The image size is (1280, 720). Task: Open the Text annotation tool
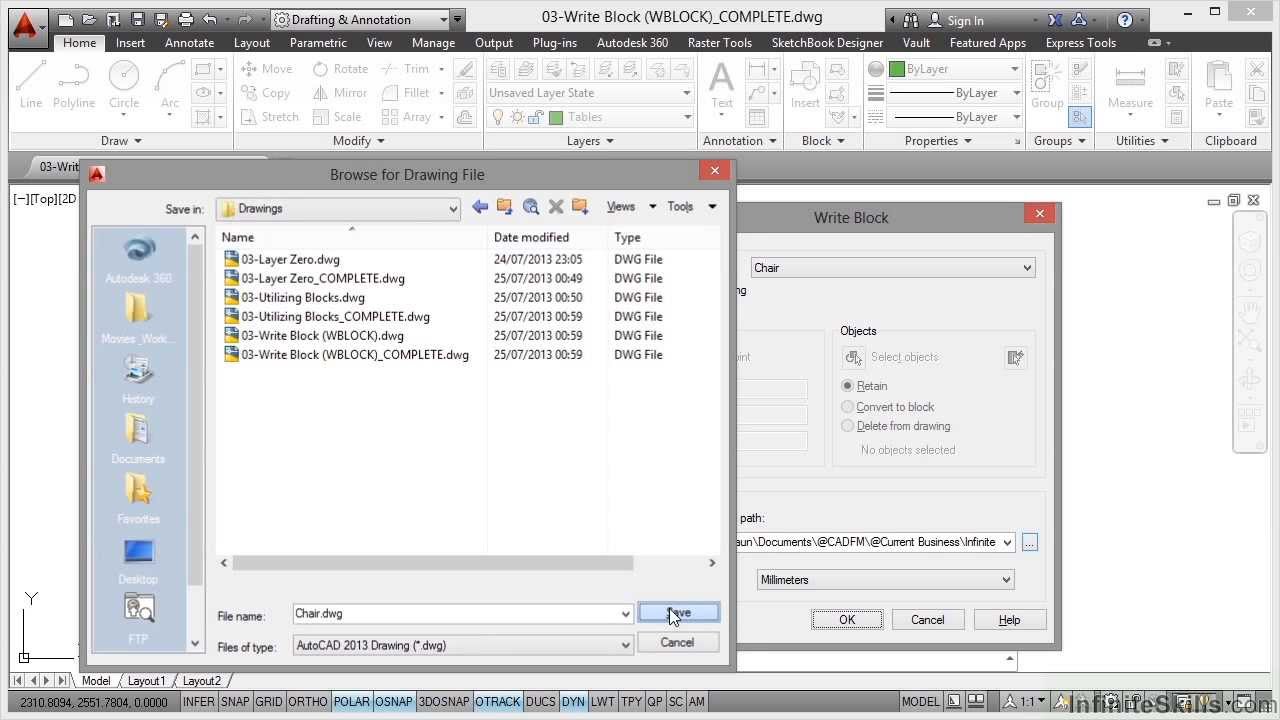pyautogui.click(x=722, y=84)
